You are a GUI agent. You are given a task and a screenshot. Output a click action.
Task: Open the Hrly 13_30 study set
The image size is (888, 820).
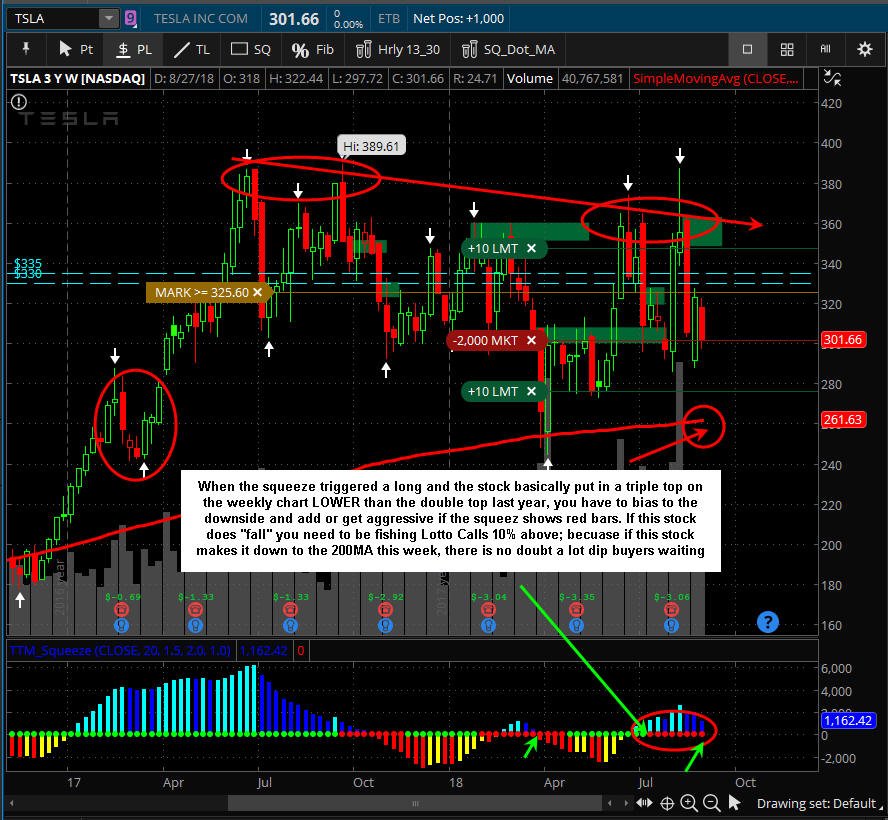[398, 50]
